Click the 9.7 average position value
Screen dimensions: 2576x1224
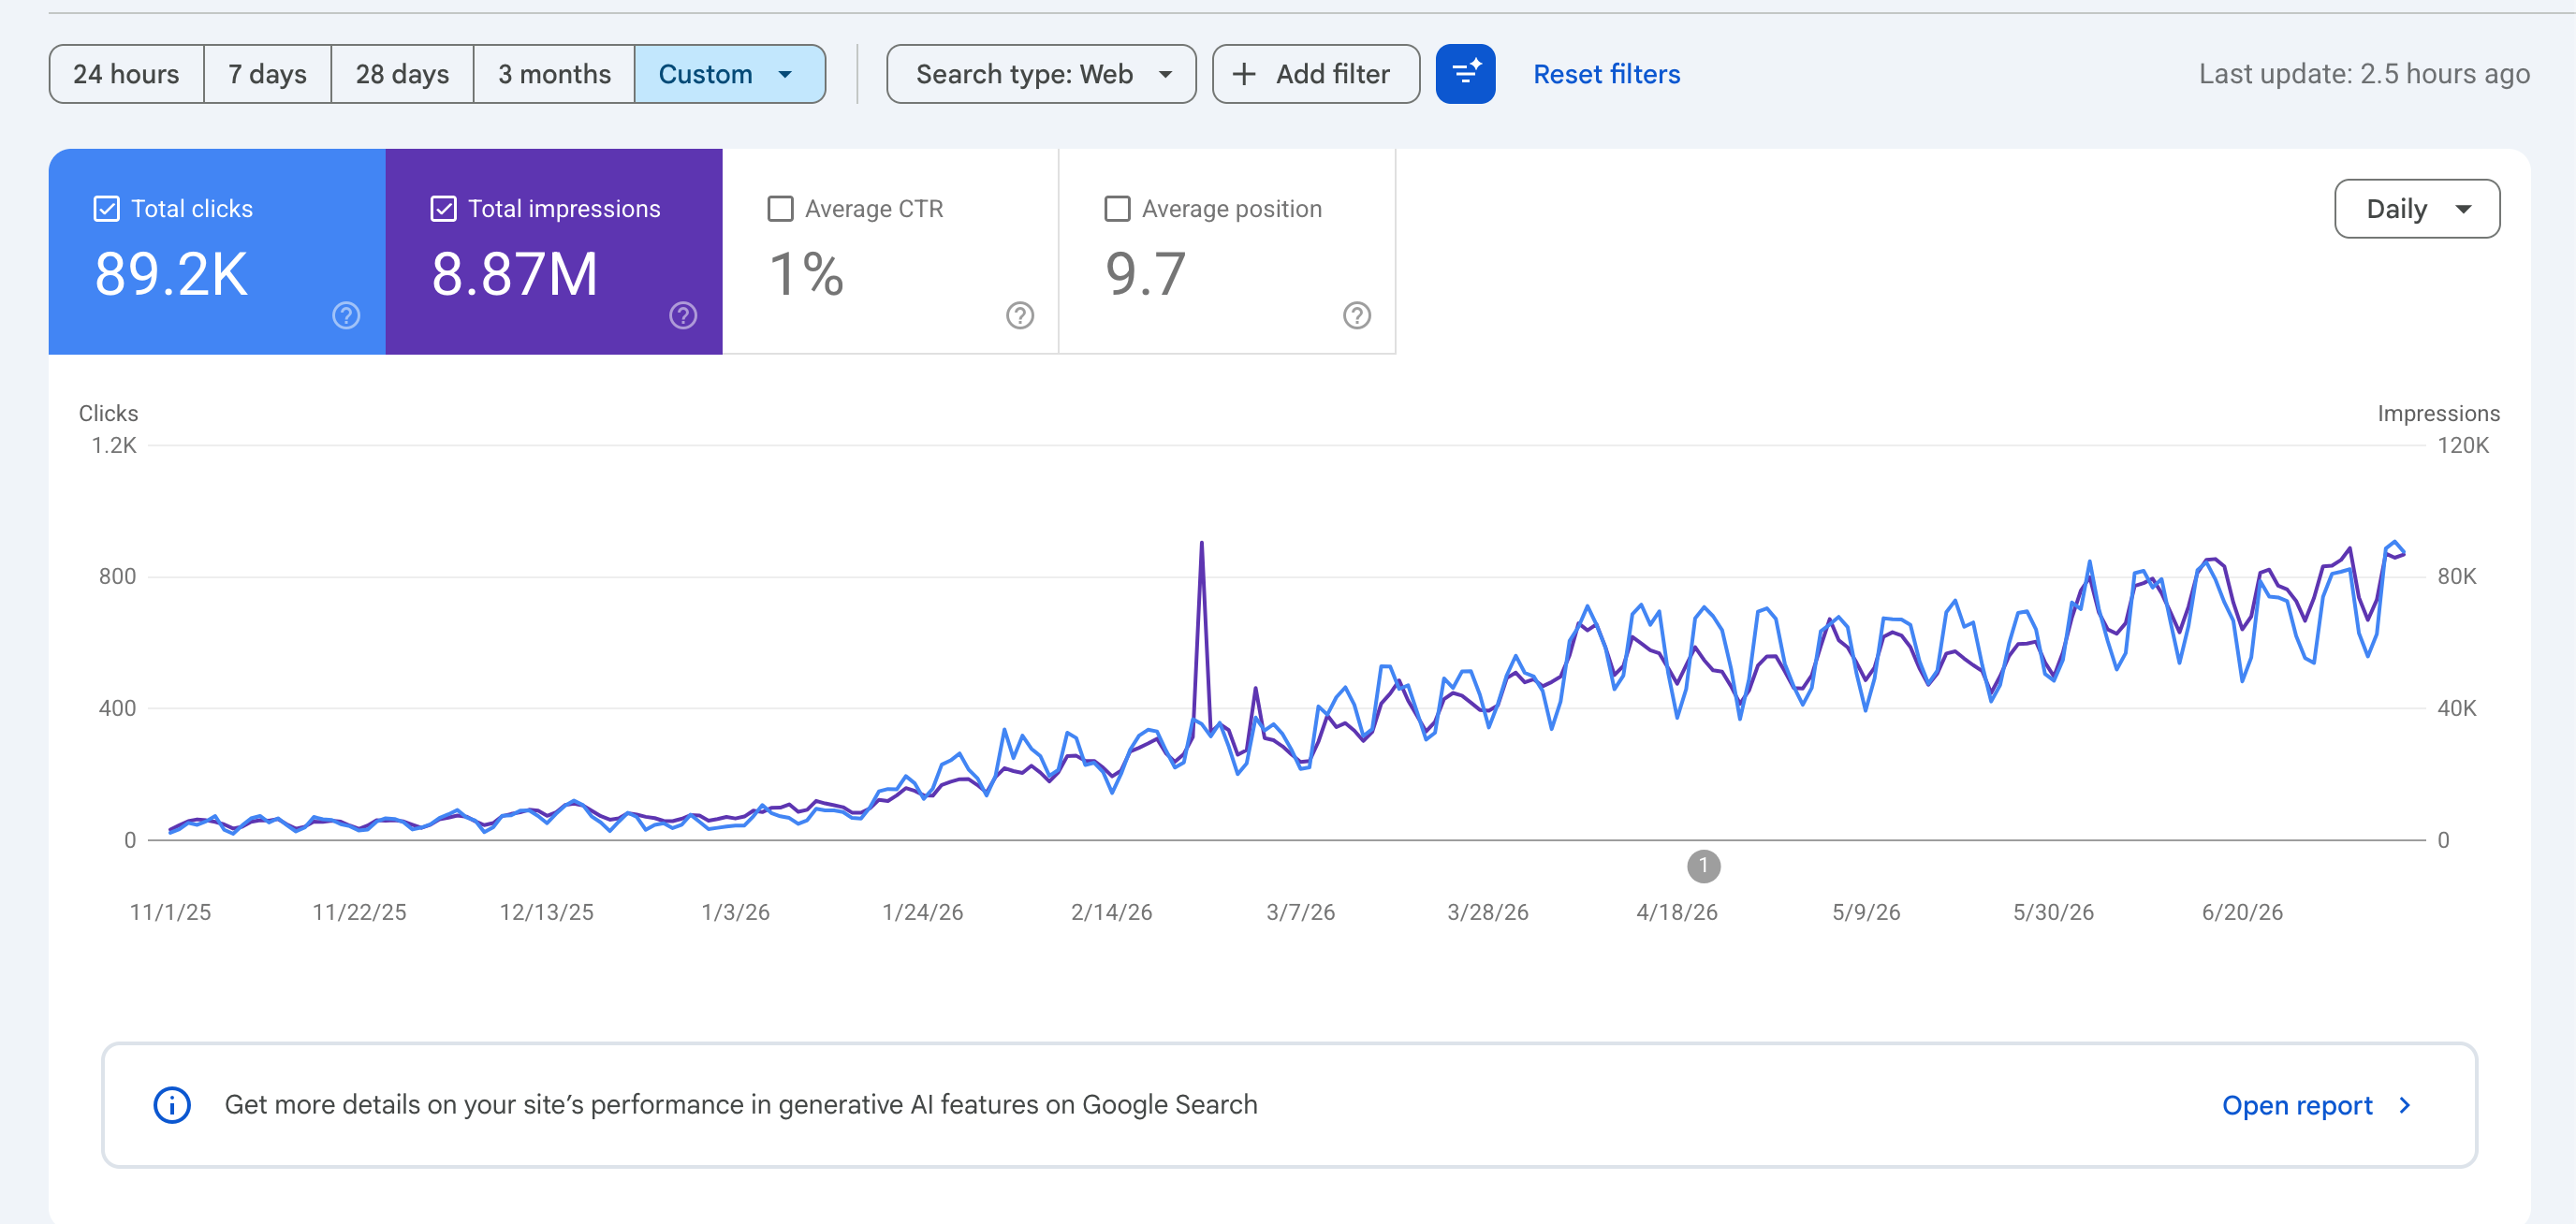(1146, 274)
